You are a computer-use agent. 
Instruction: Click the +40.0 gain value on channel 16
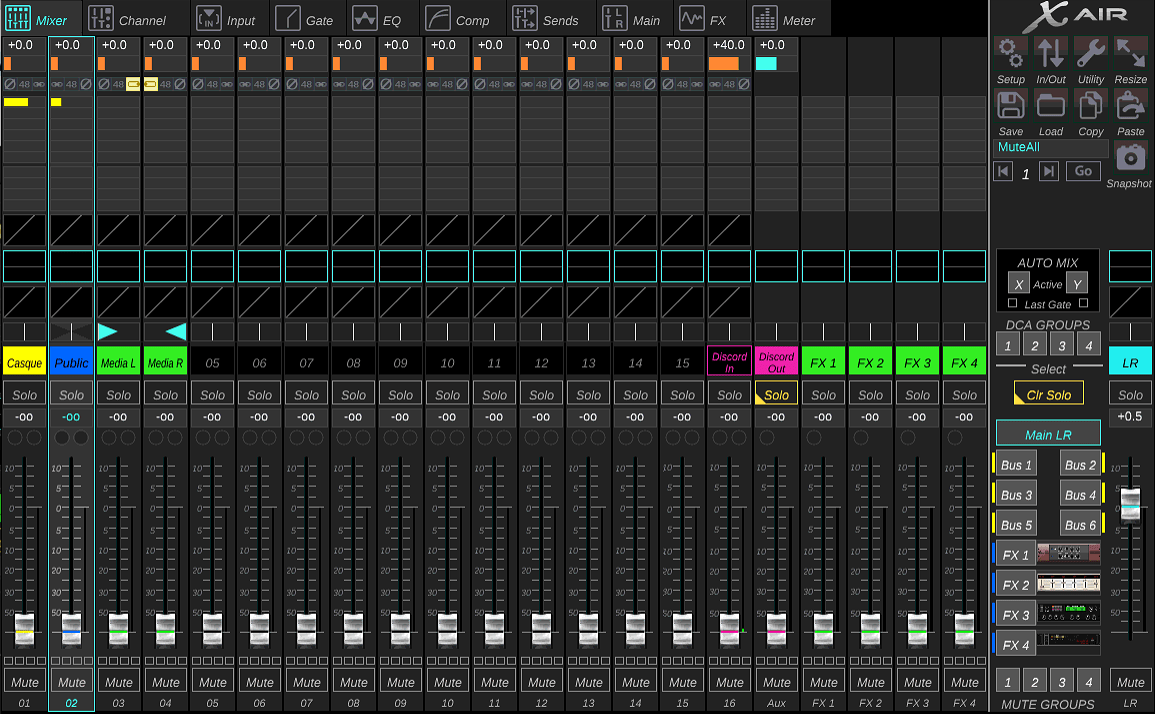click(x=729, y=45)
